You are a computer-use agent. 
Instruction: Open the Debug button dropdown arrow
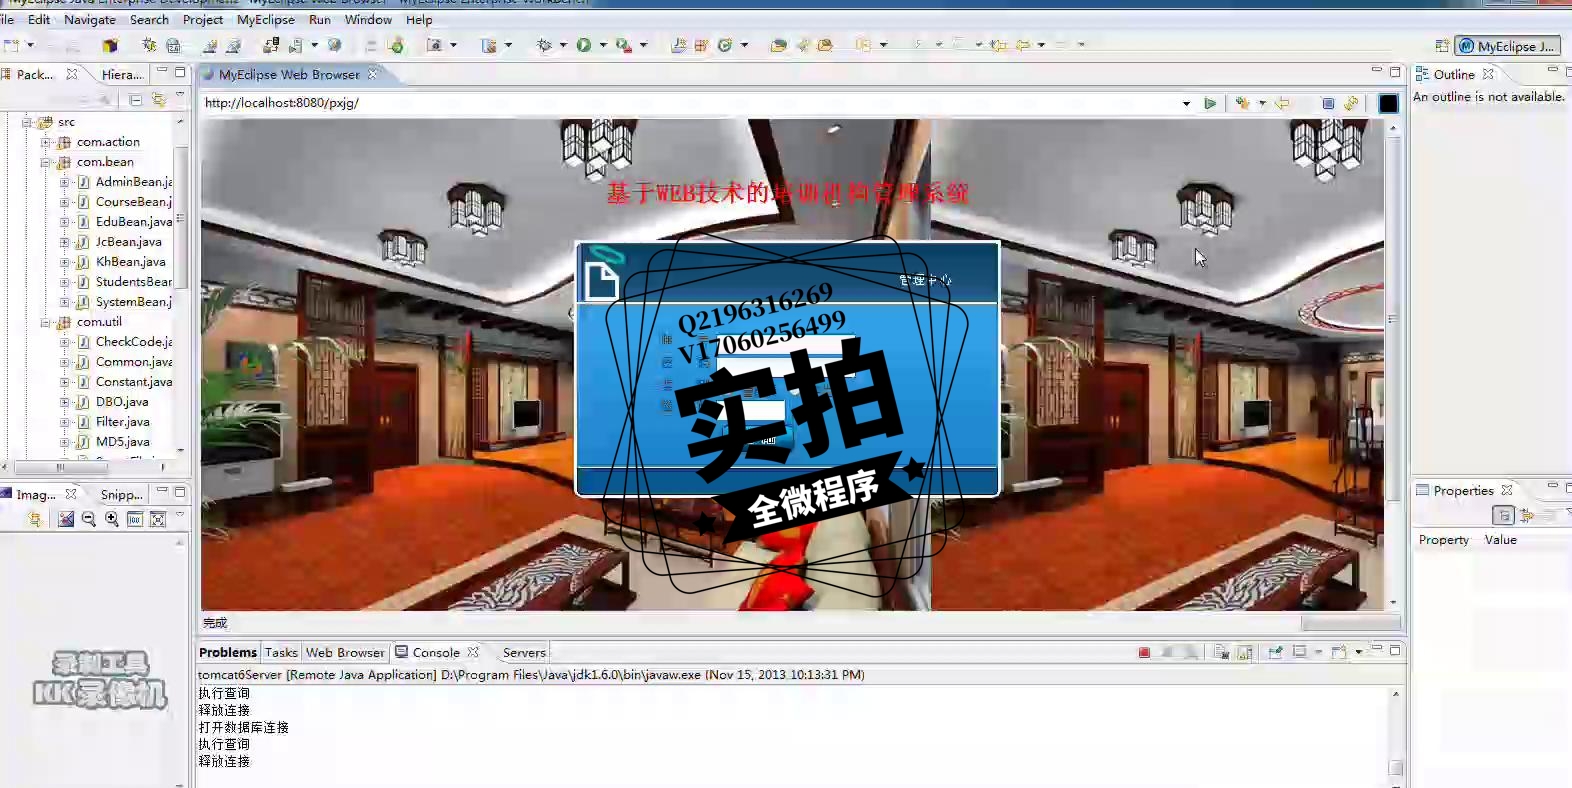coord(563,45)
